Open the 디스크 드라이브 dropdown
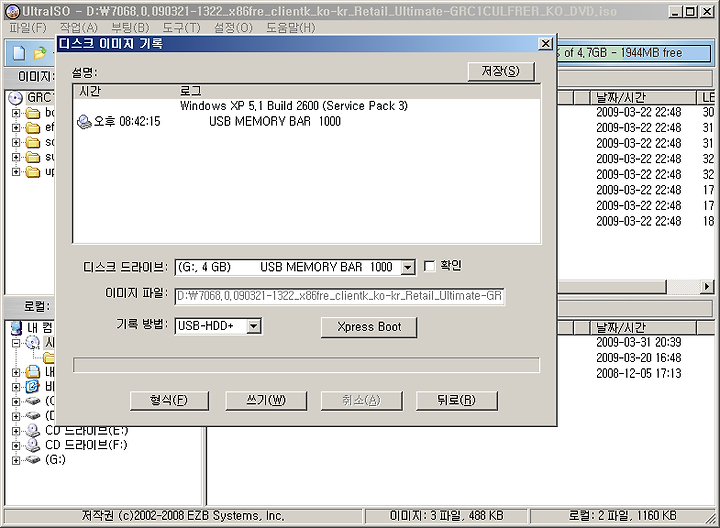720x528 pixels. click(407, 267)
